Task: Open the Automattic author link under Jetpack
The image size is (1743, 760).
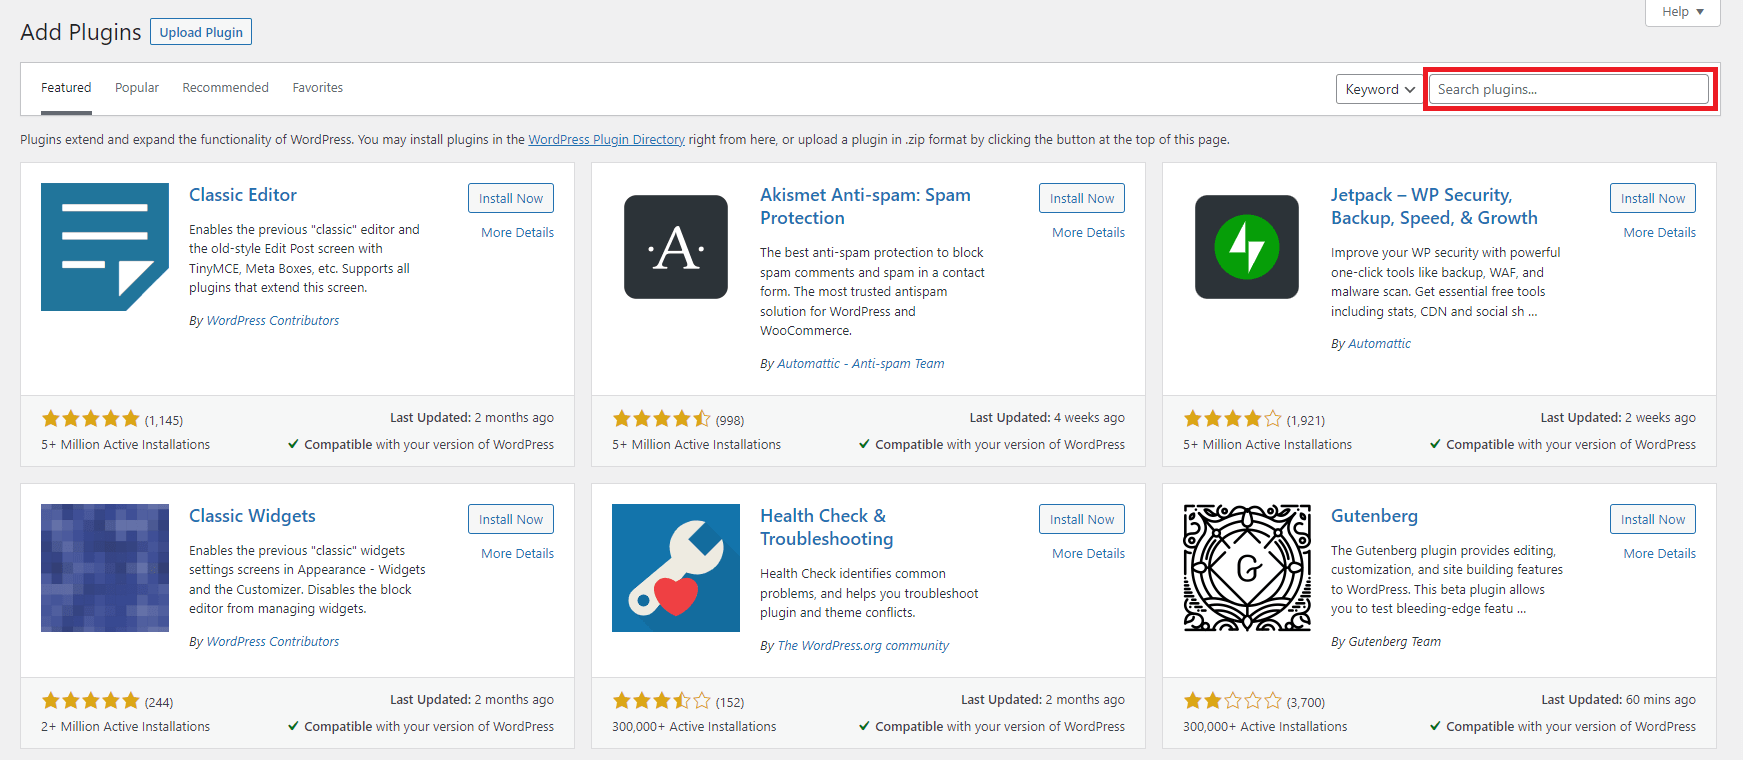Action: click(x=1379, y=344)
